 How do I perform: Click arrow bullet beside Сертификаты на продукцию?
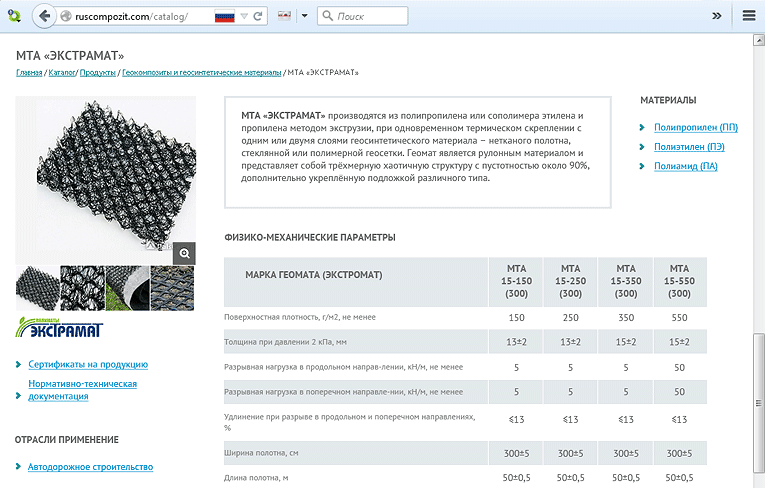[18, 365]
